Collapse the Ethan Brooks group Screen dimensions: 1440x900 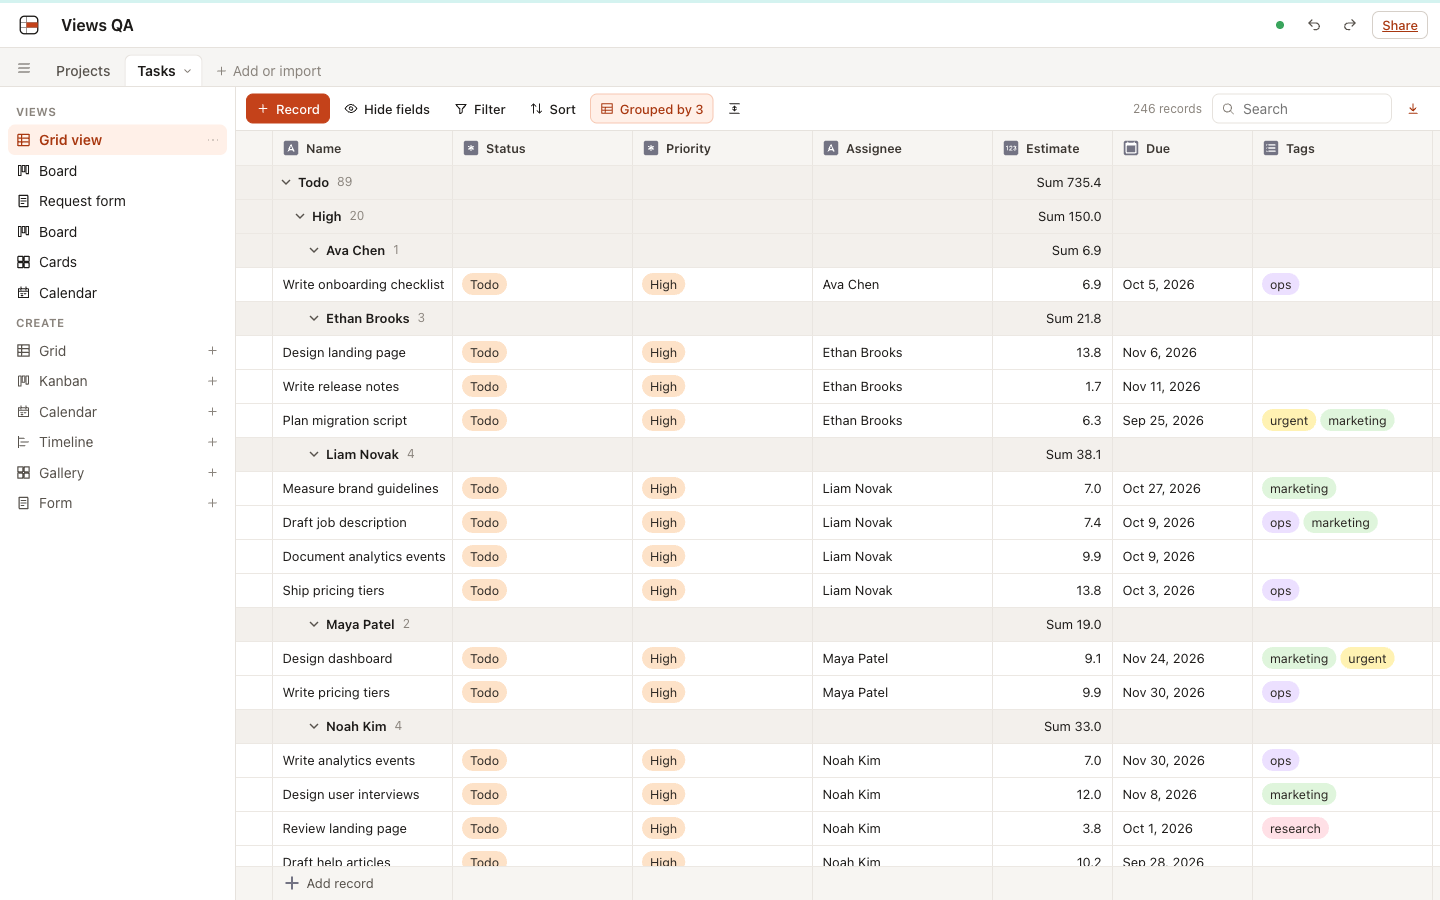314,318
